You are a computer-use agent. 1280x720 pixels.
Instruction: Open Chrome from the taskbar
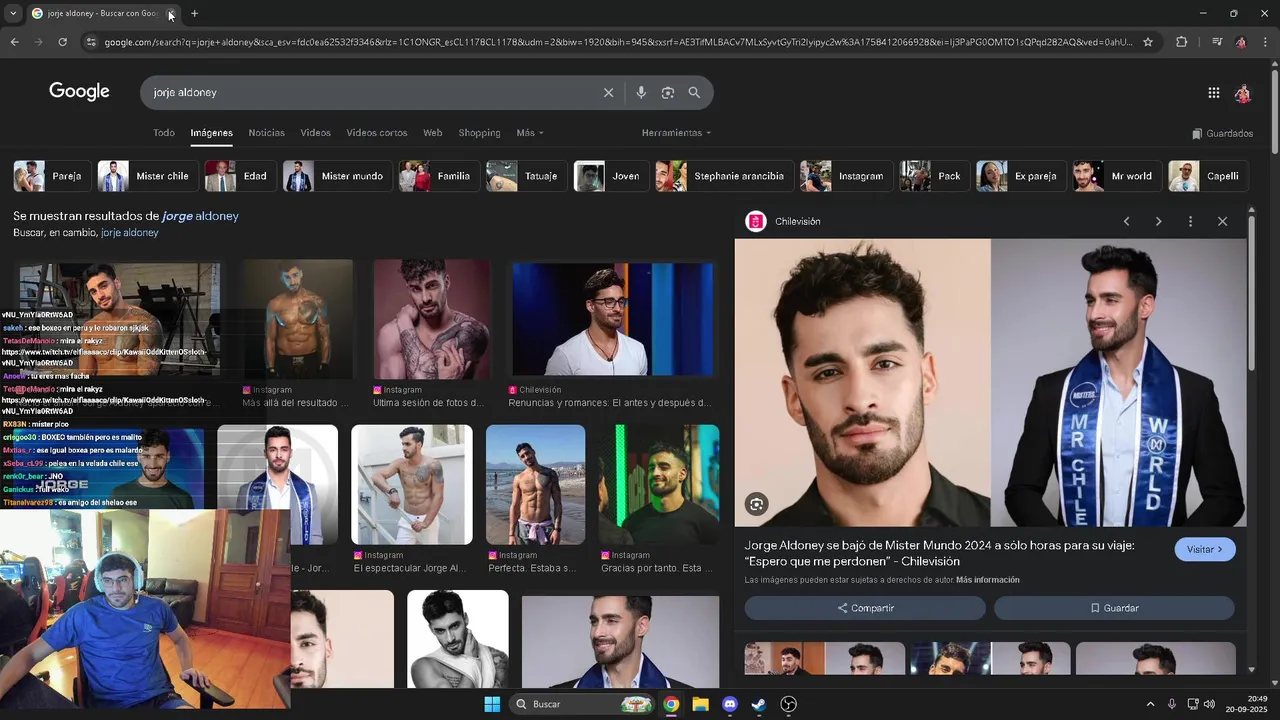pos(671,704)
